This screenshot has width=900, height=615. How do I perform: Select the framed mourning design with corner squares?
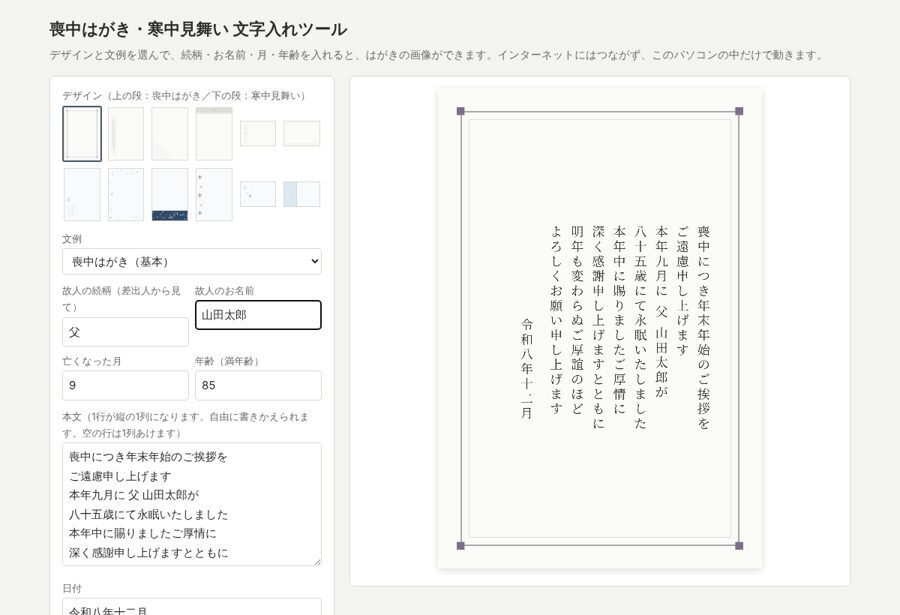pos(82,134)
